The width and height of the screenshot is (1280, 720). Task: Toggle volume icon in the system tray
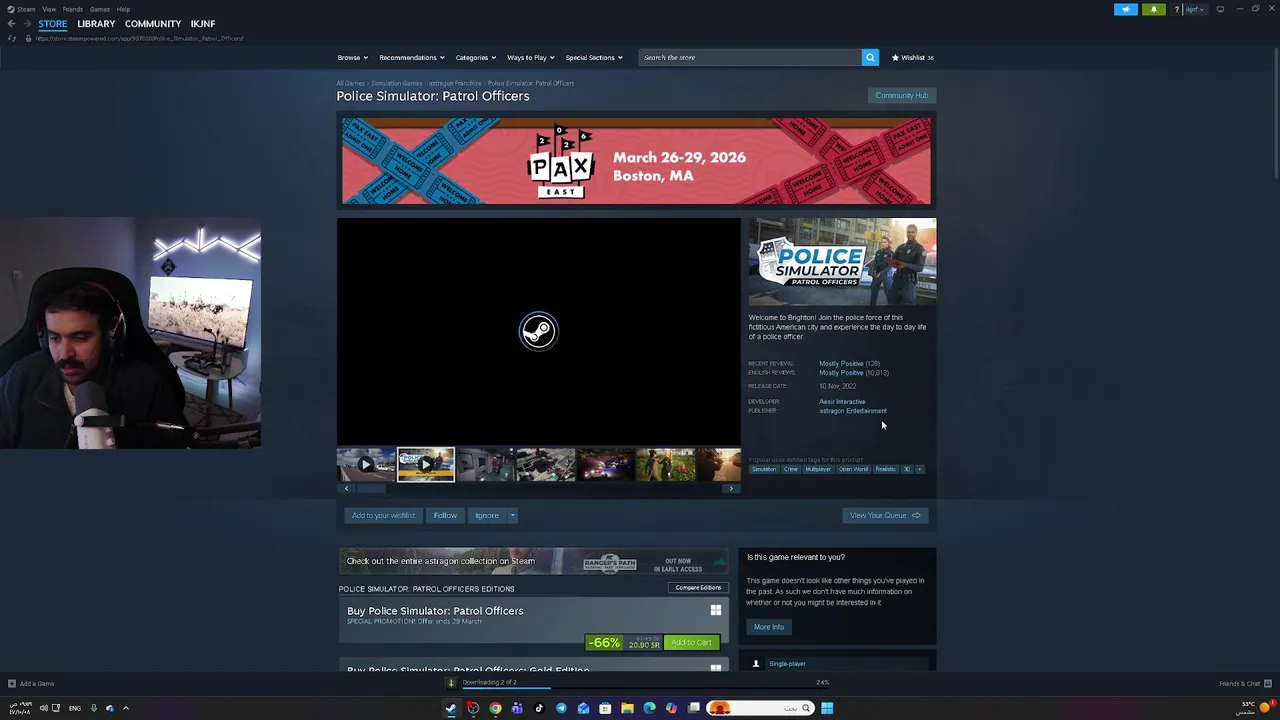pos(43,708)
